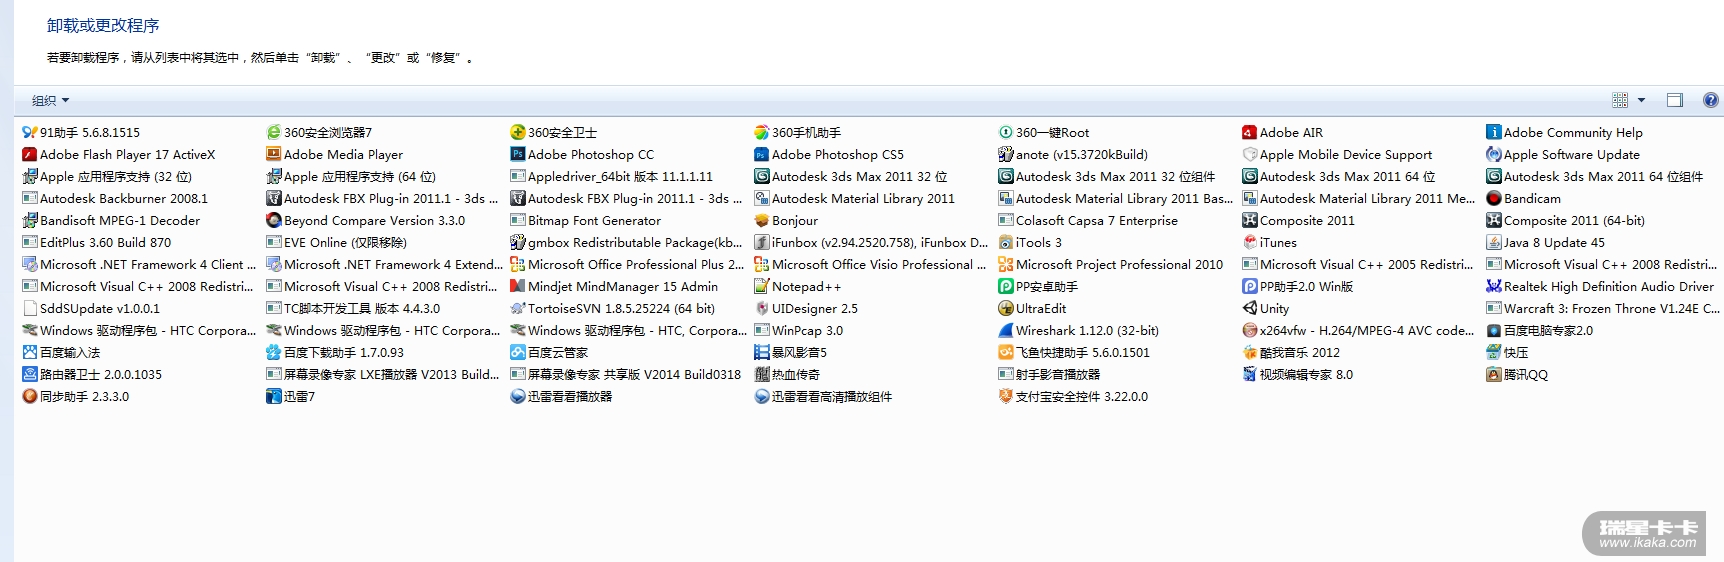Select the 热血传奇 entry
This screenshot has height=562, width=1724.
tap(787, 374)
